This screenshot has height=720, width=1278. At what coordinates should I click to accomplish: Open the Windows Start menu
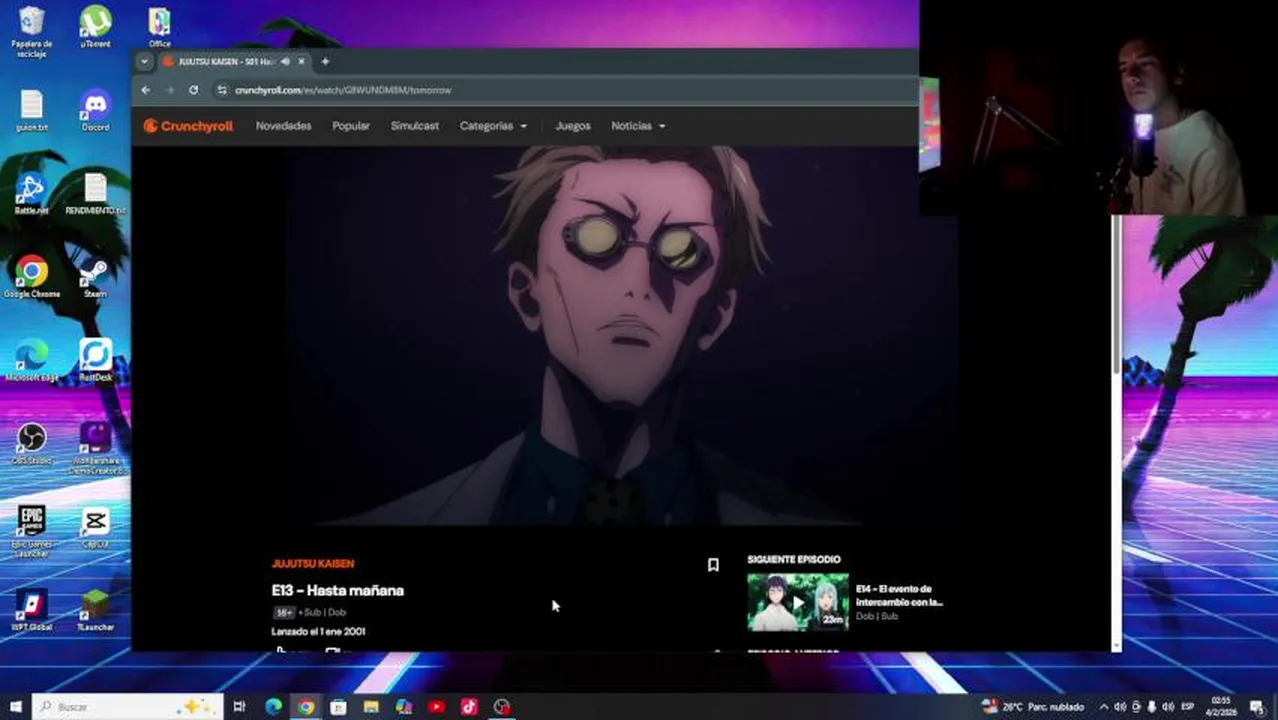[x=15, y=707]
